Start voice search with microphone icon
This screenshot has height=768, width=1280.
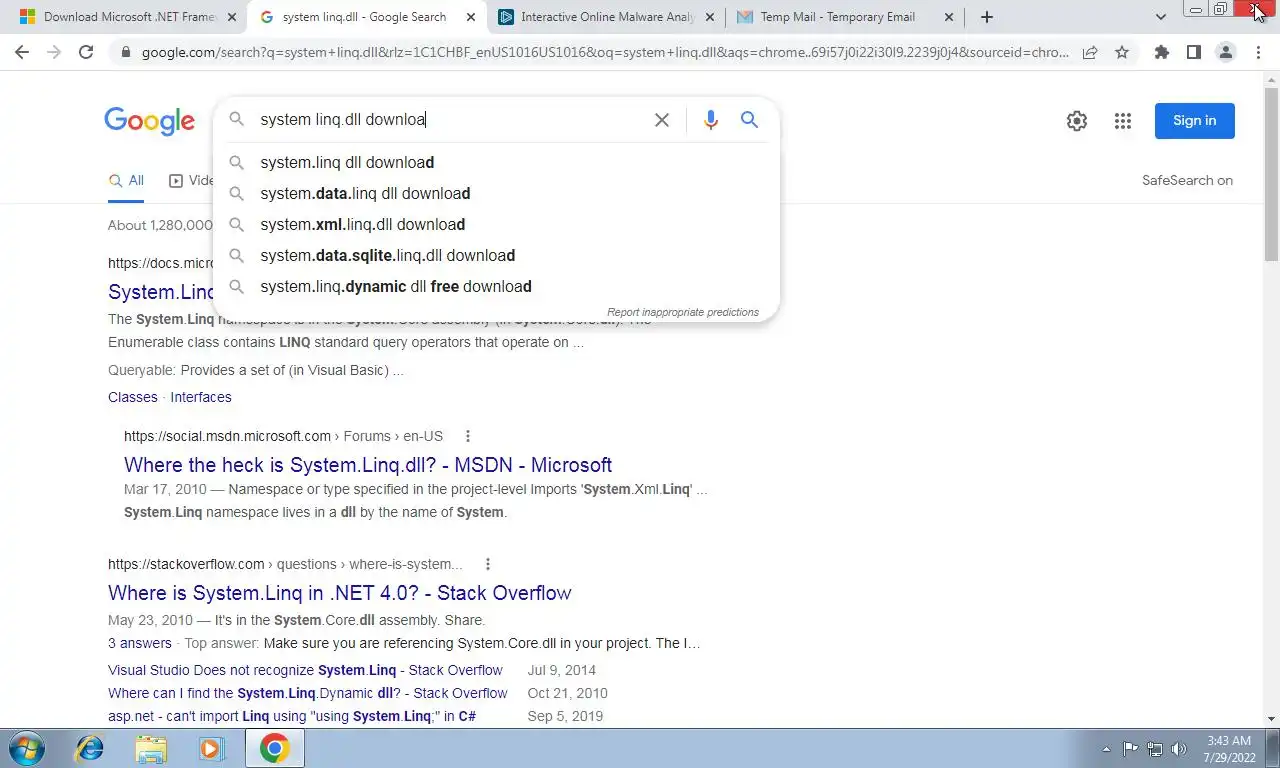click(x=711, y=120)
